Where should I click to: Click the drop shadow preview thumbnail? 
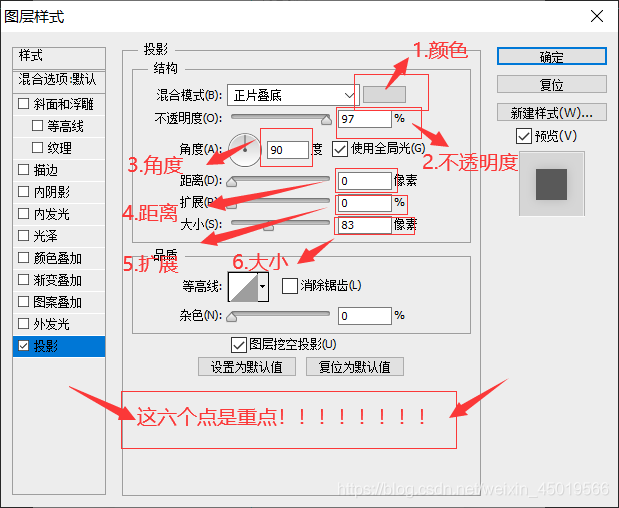551,184
